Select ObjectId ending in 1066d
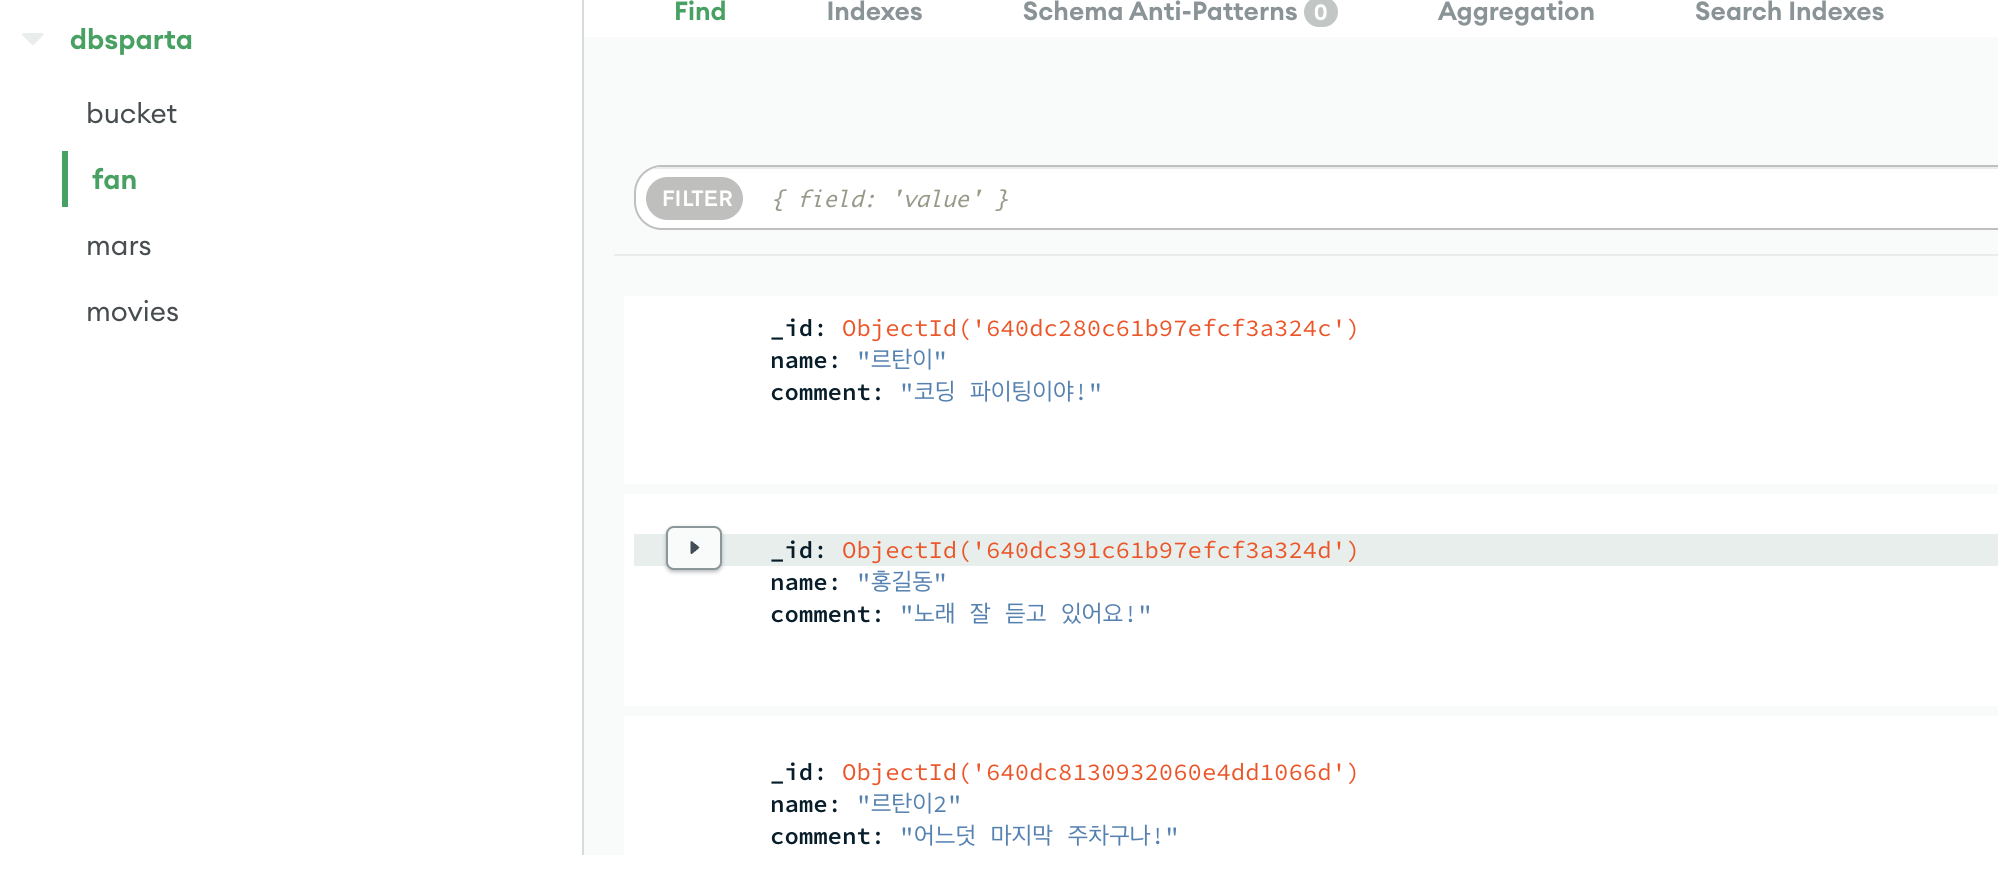1998x880 pixels. tap(1100, 773)
